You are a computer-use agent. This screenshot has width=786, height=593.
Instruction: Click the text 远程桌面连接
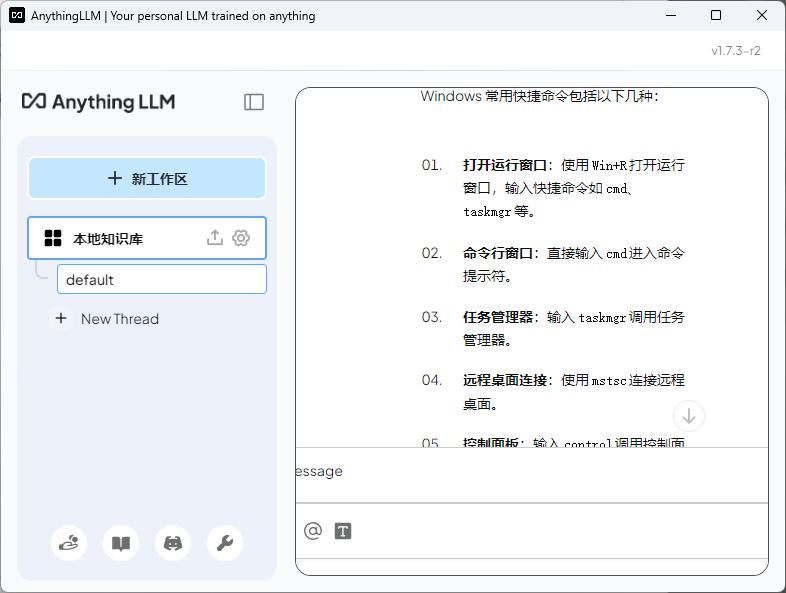pyautogui.click(x=504, y=380)
